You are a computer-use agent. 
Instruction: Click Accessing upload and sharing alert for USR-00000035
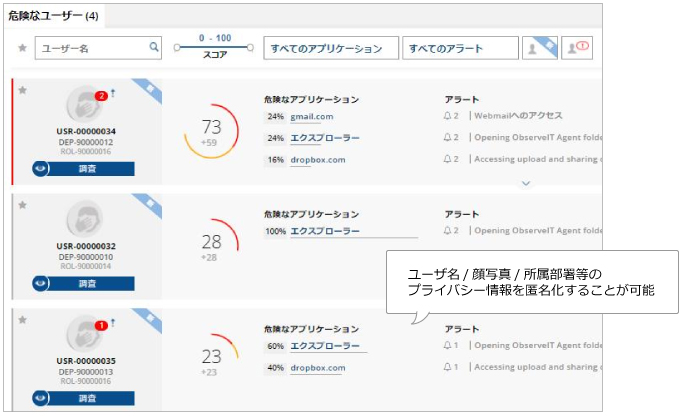pyautogui.click(x=538, y=367)
